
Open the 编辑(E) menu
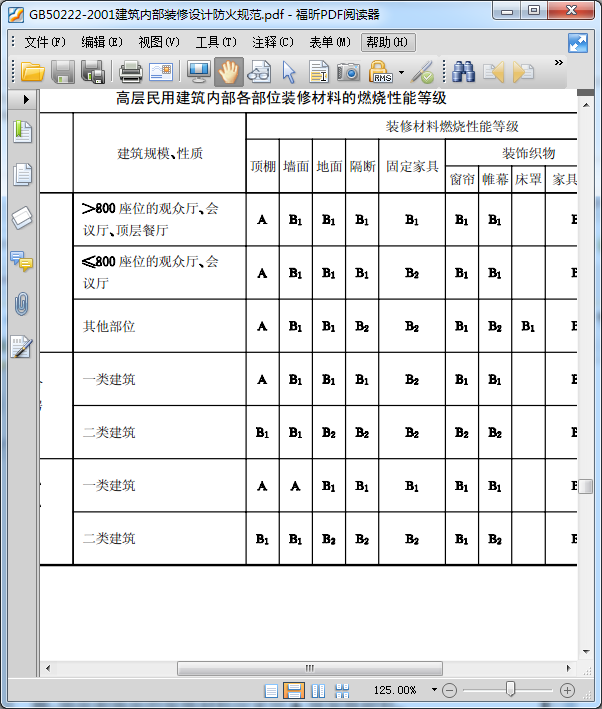(x=101, y=43)
